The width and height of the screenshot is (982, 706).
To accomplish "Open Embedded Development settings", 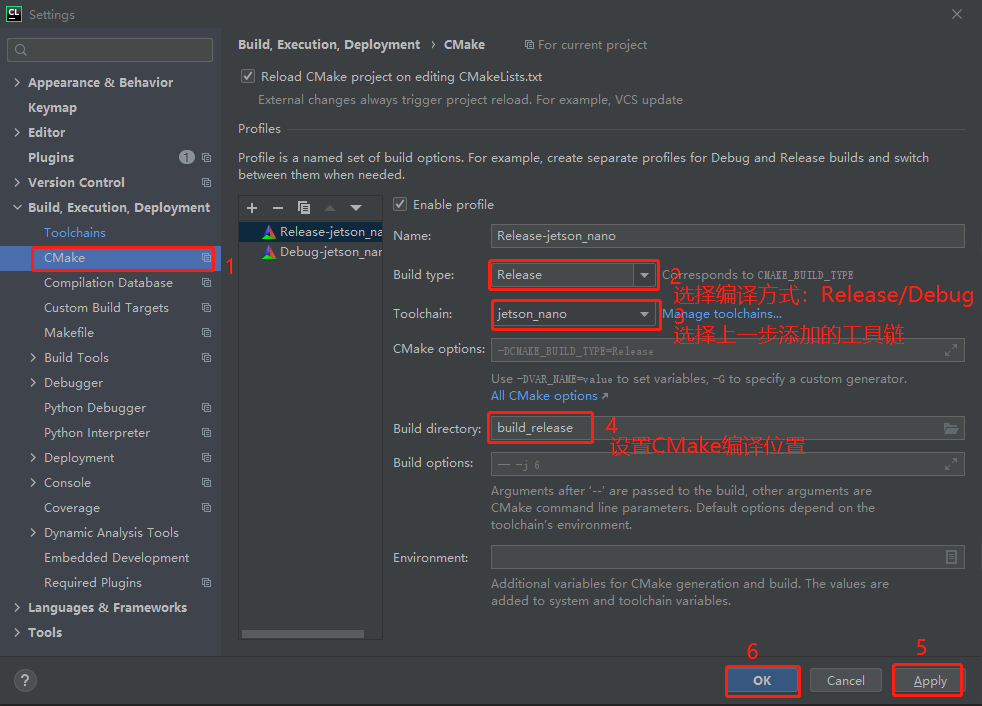I will pos(116,558).
